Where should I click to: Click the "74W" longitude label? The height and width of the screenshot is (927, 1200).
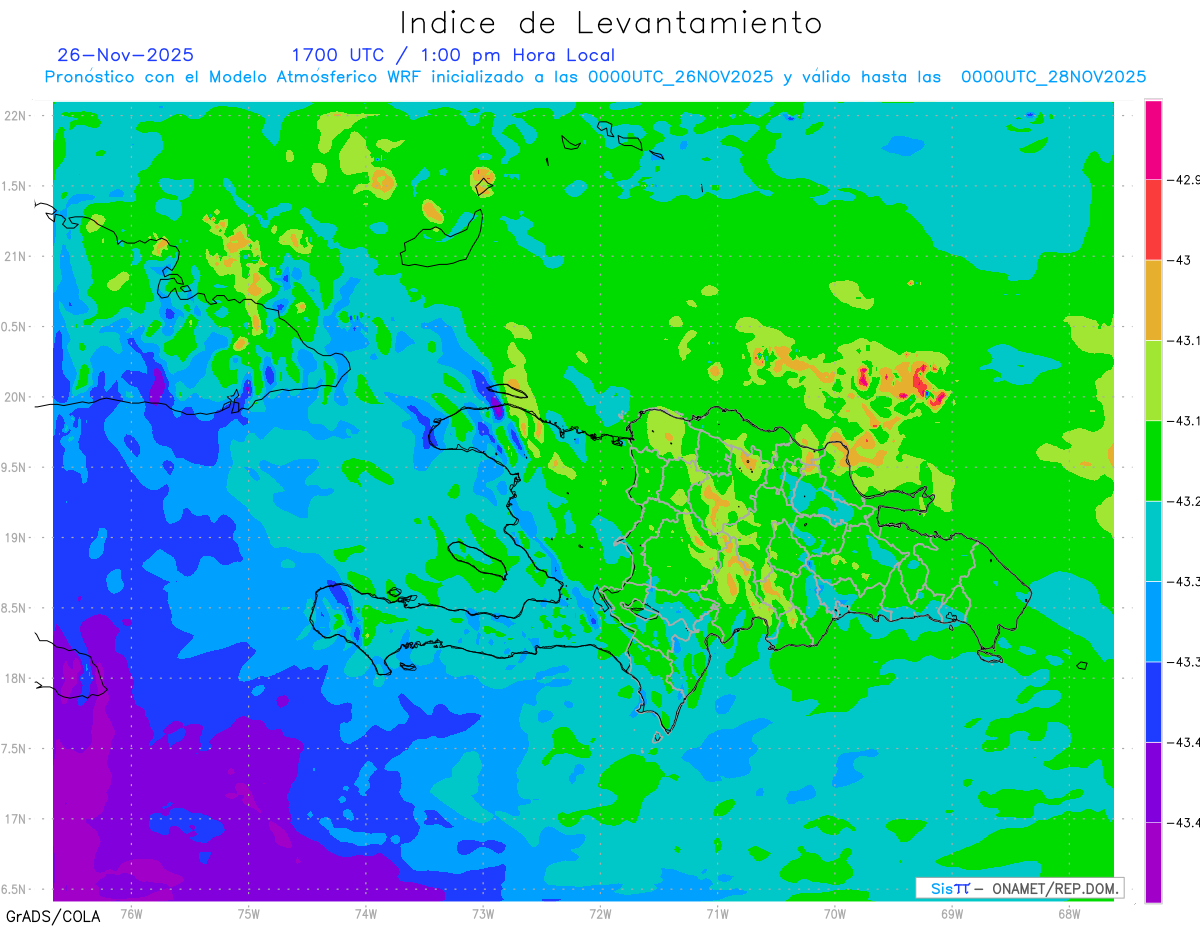(x=366, y=913)
